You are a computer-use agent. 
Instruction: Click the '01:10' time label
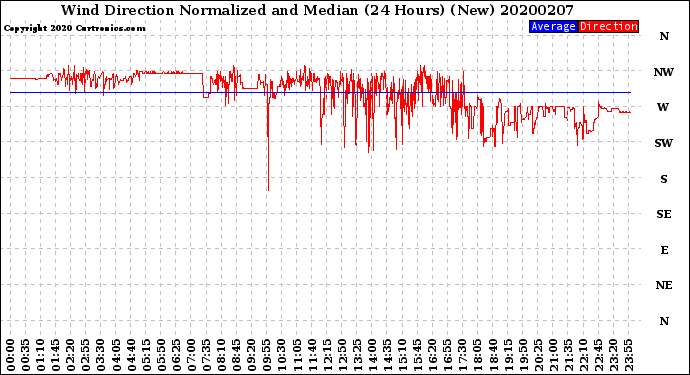point(40,355)
